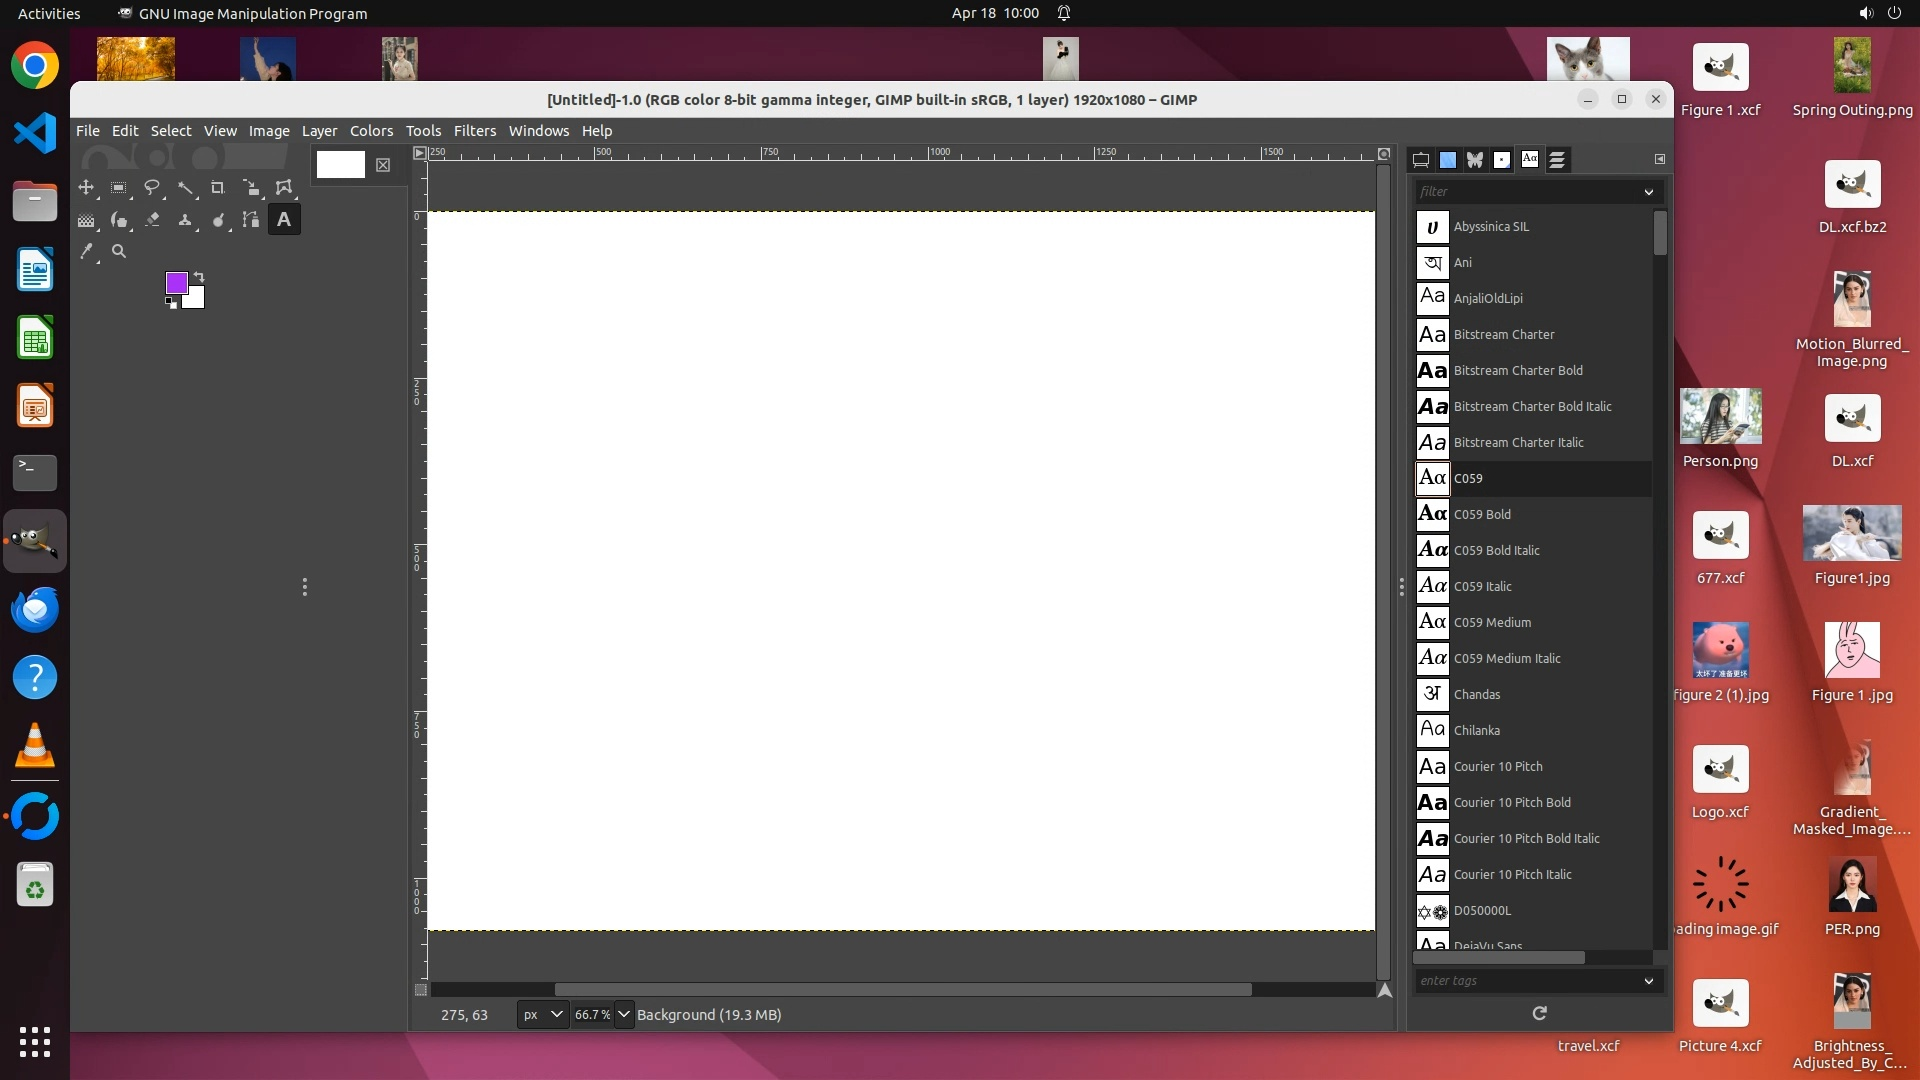The height and width of the screenshot is (1080, 1920).
Task: Expand the font filter dropdown
Action: click(1648, 192)
